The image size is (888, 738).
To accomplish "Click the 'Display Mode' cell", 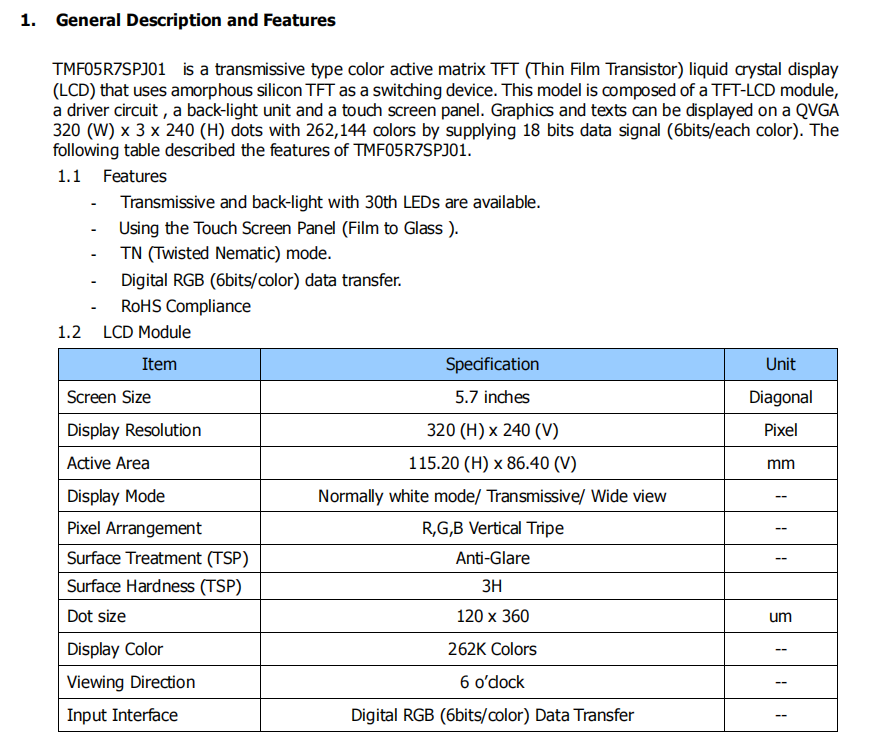I will pos(159,496).
